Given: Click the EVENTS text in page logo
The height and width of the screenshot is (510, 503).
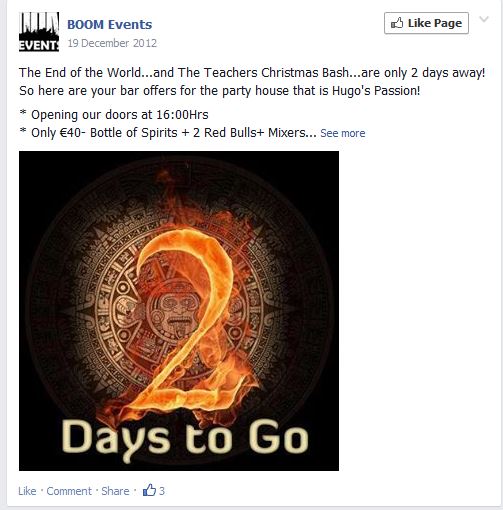Looking at the screenshot, I should 39,45.
